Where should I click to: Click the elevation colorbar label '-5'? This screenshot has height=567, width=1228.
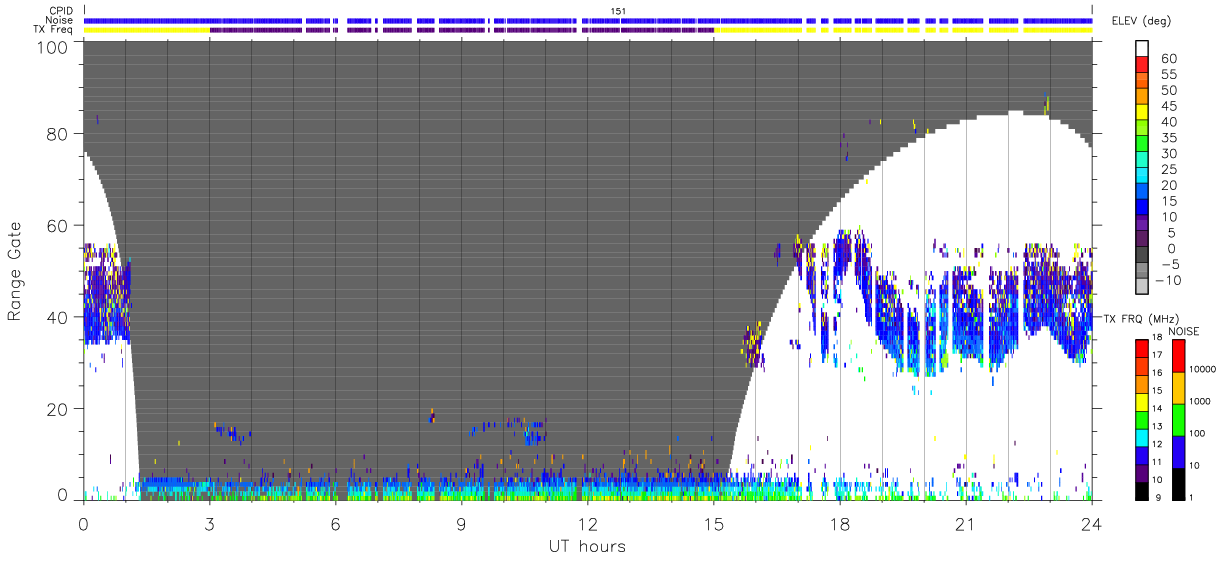pos(1171,264)
